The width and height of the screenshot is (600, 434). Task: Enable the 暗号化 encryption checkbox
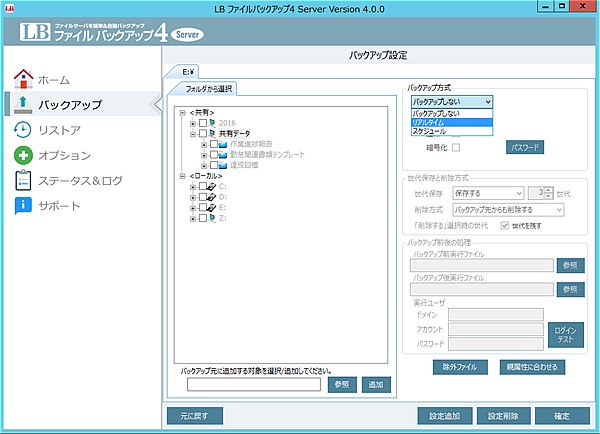[456, 148]
